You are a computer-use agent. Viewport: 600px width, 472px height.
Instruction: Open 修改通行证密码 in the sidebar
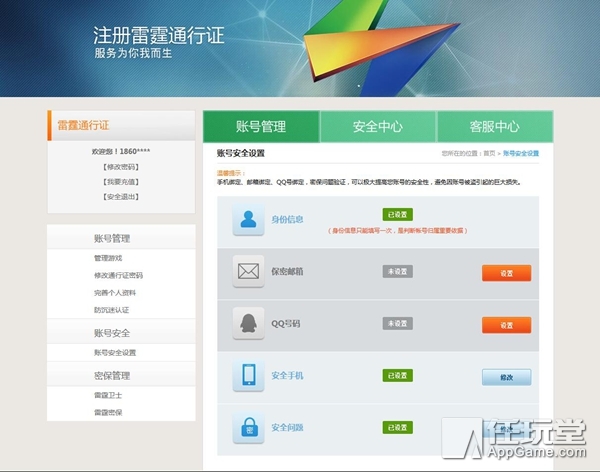click(x=118, y=275)
